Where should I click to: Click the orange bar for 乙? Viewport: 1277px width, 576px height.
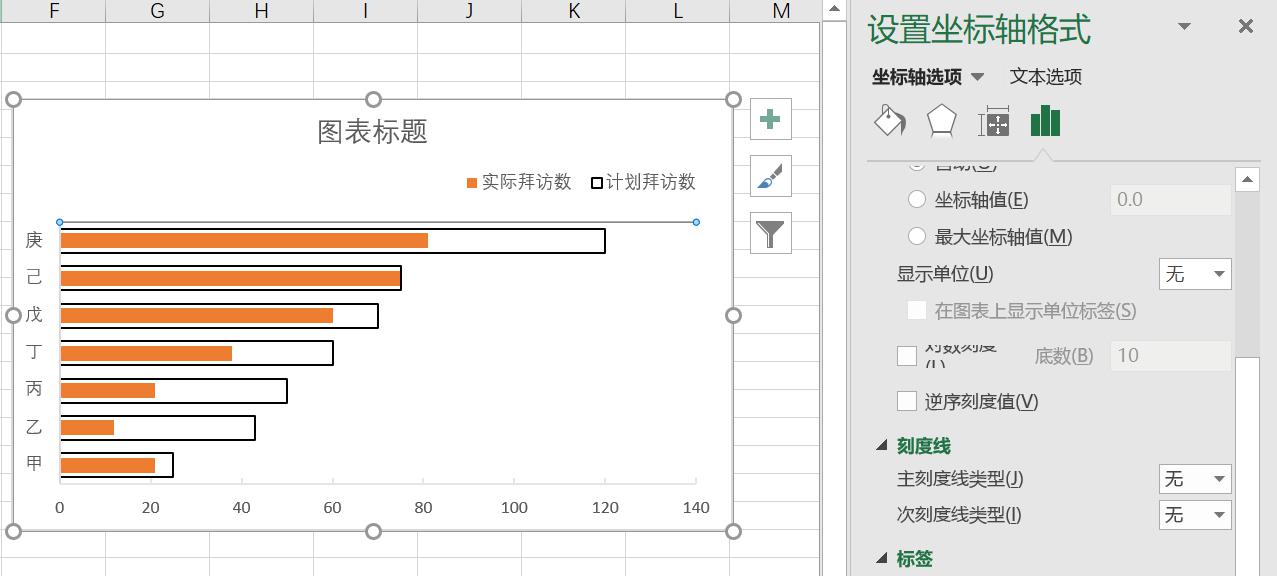(87, 428)
